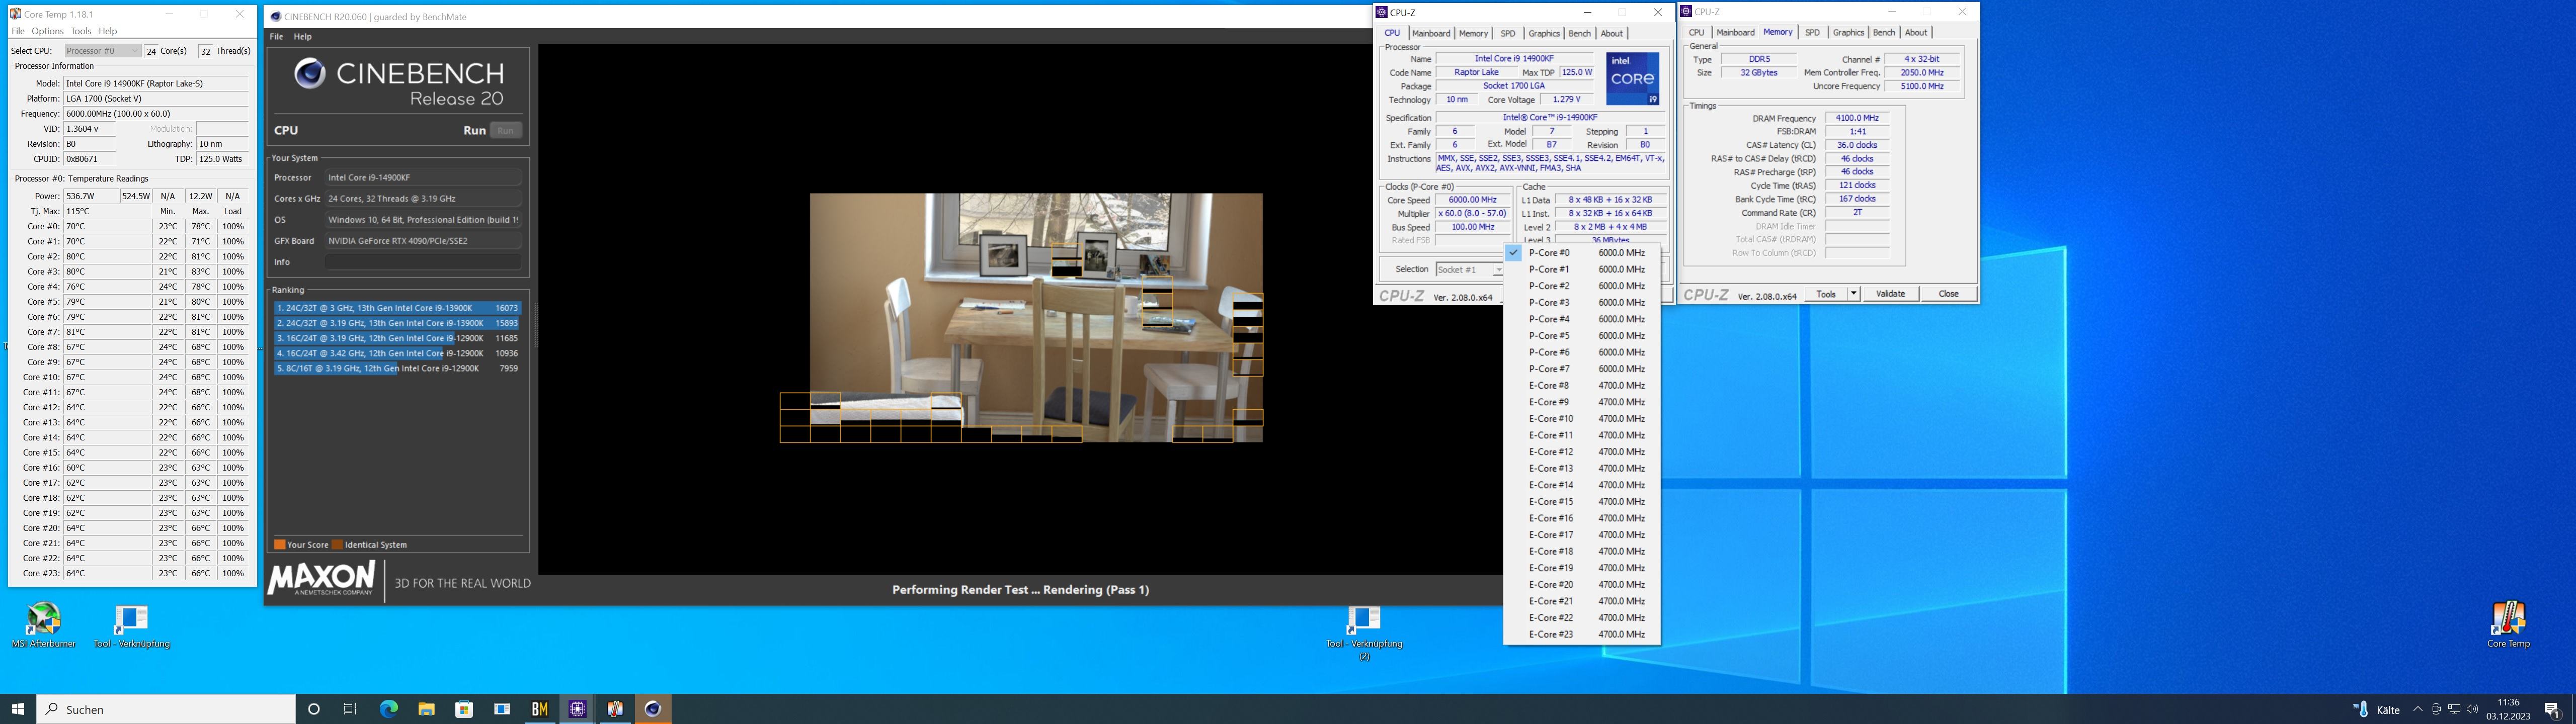The height and width of the screenshot is (724, 2576).
Task: Click the Core Temp thermometer taskbar icon
Action: (615, 709)
